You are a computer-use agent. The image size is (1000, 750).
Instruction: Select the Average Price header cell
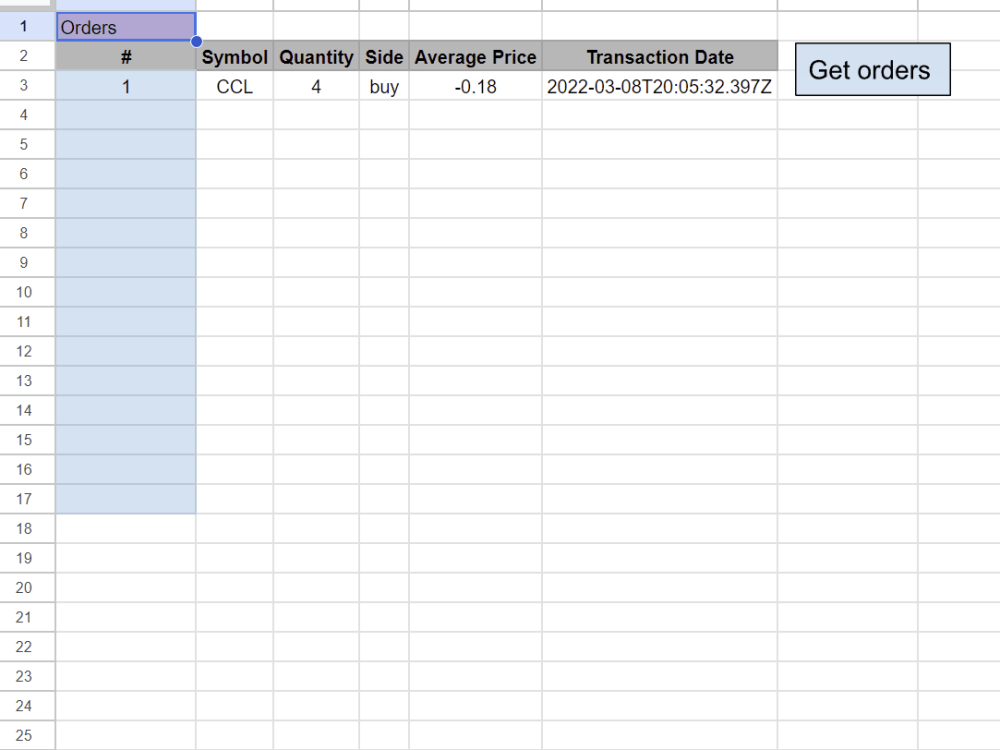476,57
